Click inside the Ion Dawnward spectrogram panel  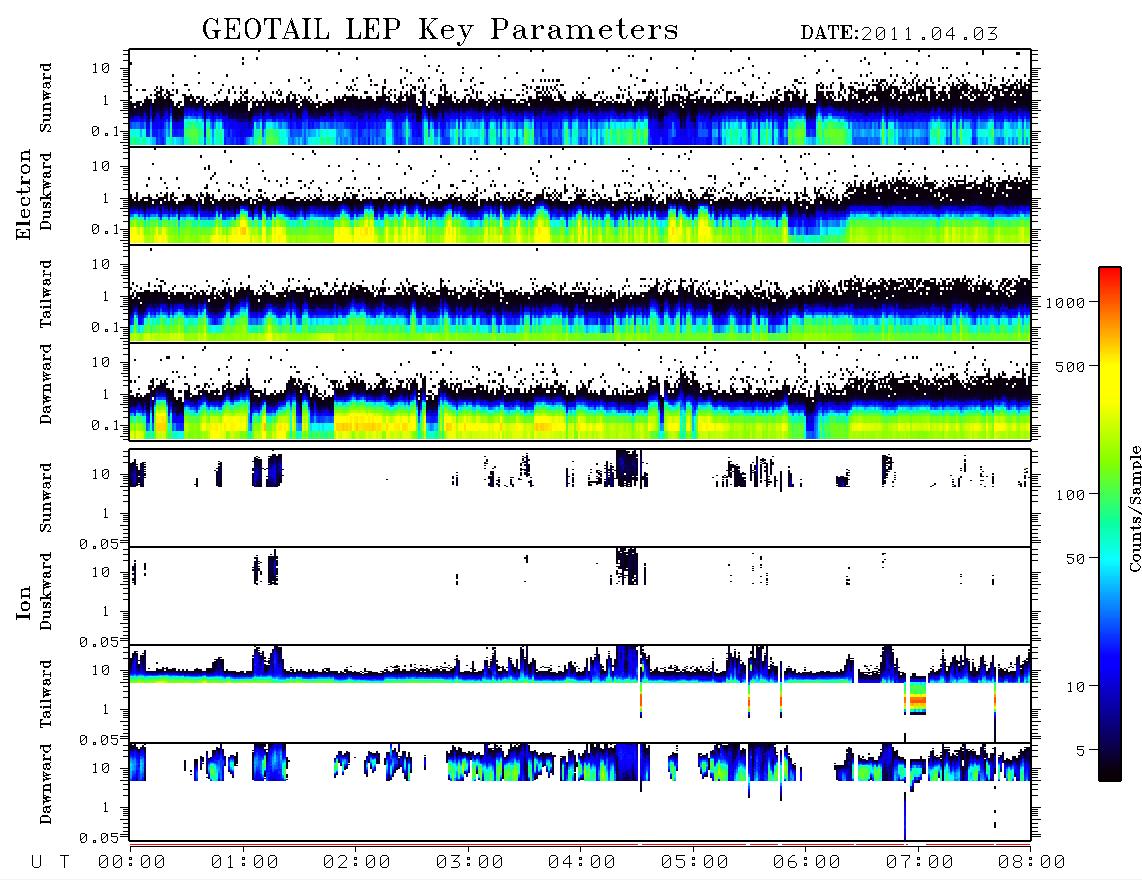pyautogui.click(x=580, y=792)
